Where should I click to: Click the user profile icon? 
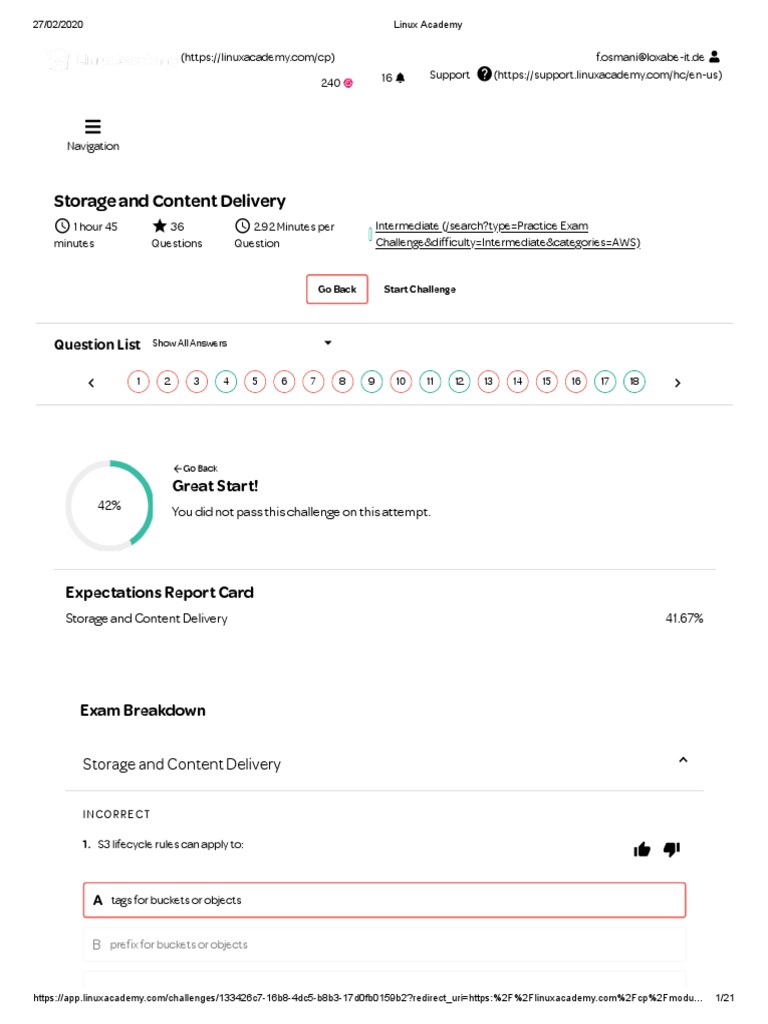coord(713,57)
